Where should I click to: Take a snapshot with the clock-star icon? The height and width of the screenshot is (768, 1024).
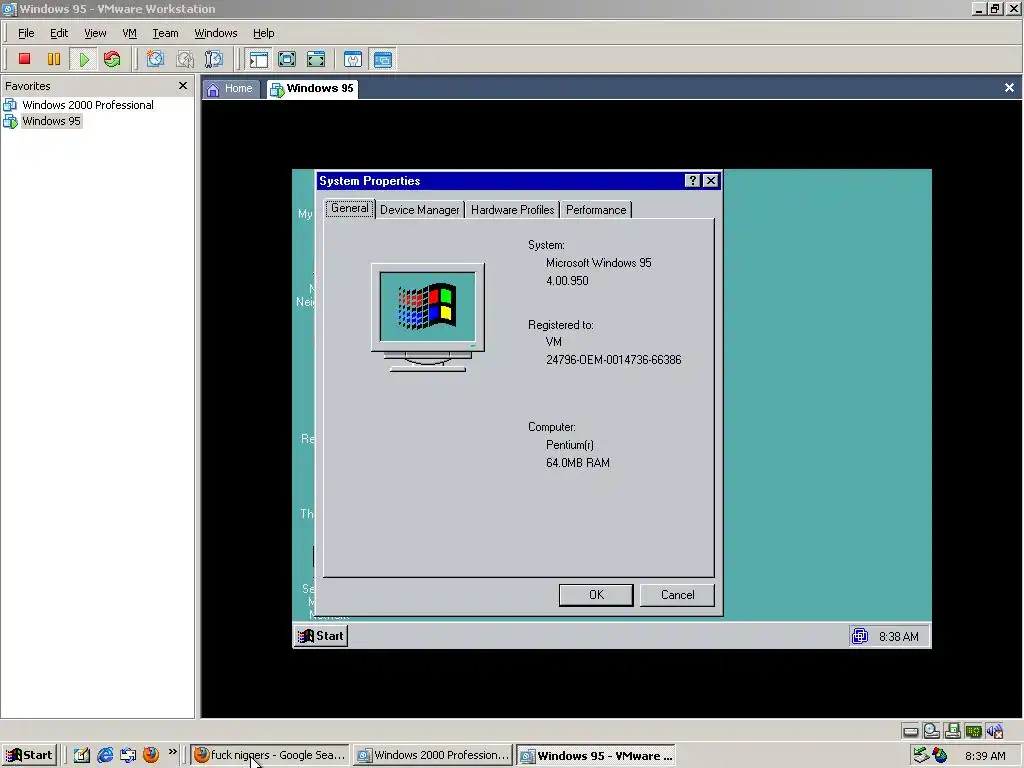pyautogui.click(x=155, y=59)
